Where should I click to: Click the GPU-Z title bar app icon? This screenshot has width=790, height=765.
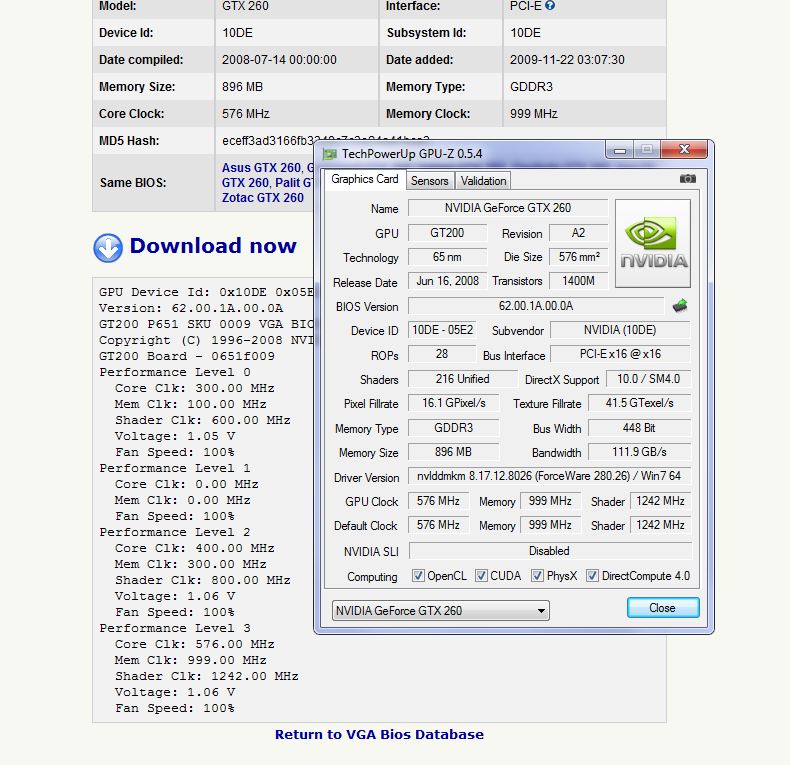(330, 153)
